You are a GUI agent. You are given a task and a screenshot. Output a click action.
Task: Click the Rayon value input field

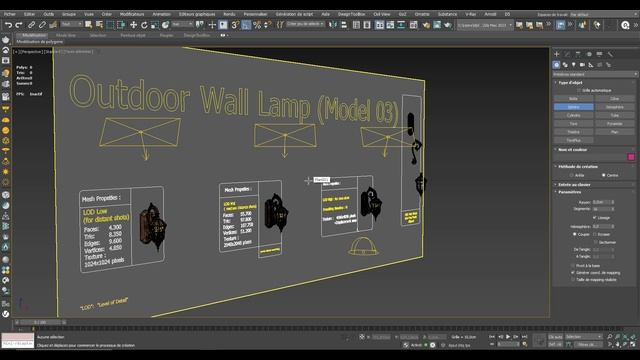coord(601,202)
